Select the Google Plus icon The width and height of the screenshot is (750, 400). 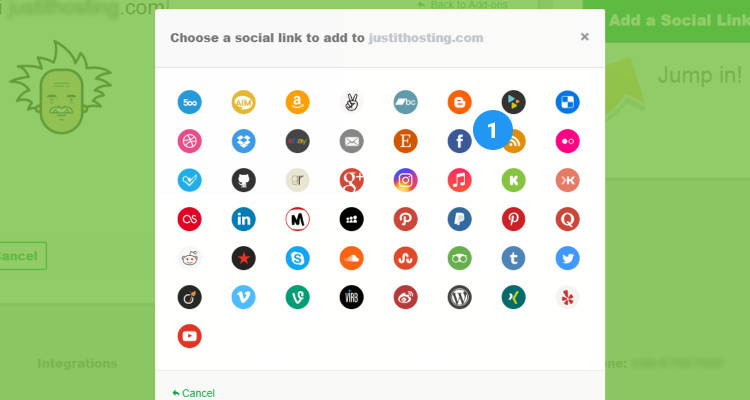pyautogui.click(x=351, y=180)
